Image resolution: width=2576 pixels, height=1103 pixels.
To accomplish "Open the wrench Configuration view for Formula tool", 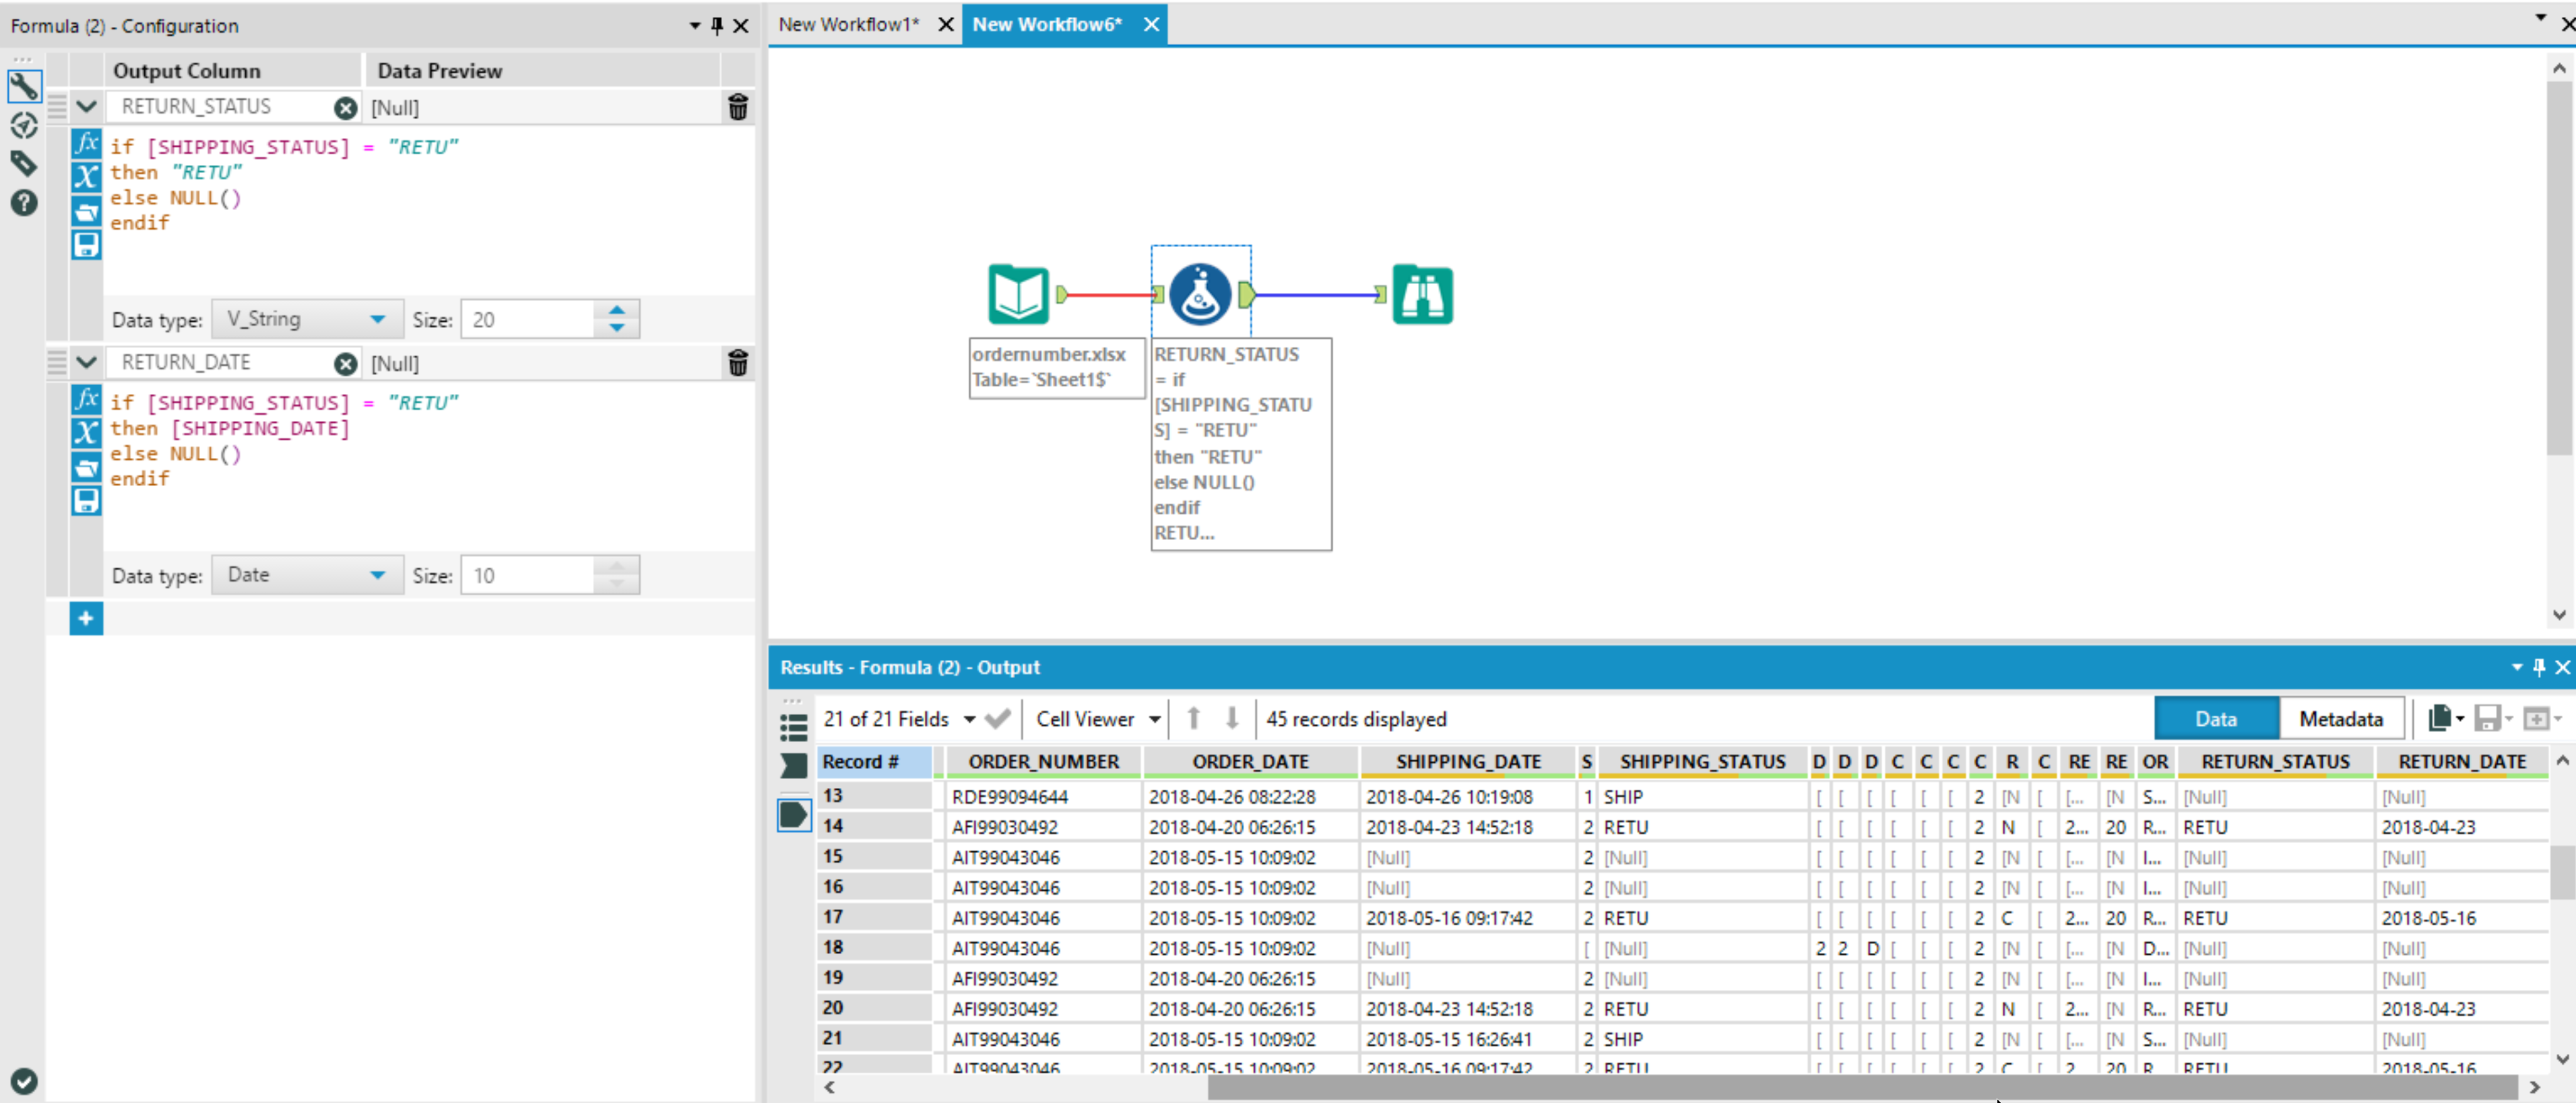I will coord(24,87).
